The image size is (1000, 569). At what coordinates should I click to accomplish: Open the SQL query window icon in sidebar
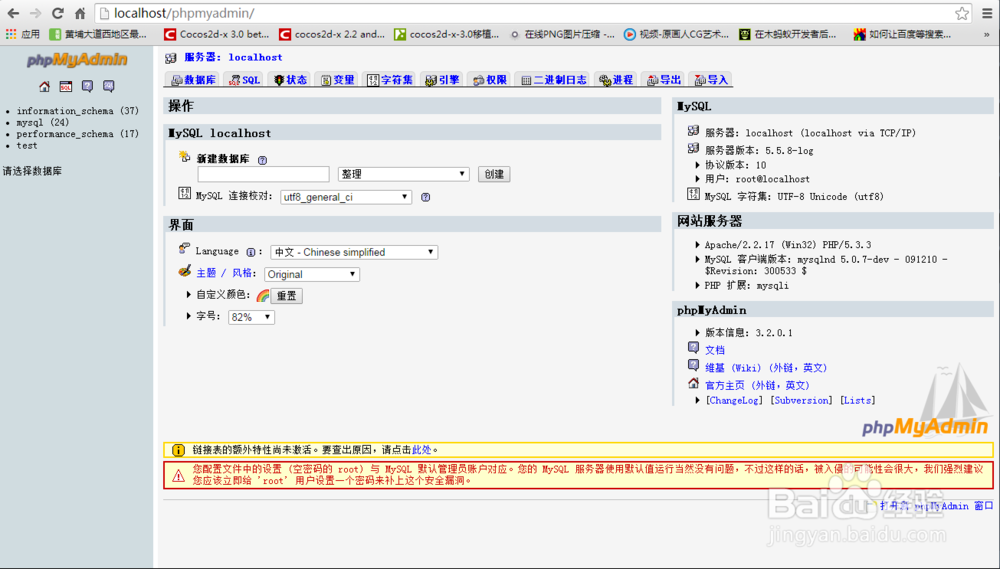[x=66, y=86]
